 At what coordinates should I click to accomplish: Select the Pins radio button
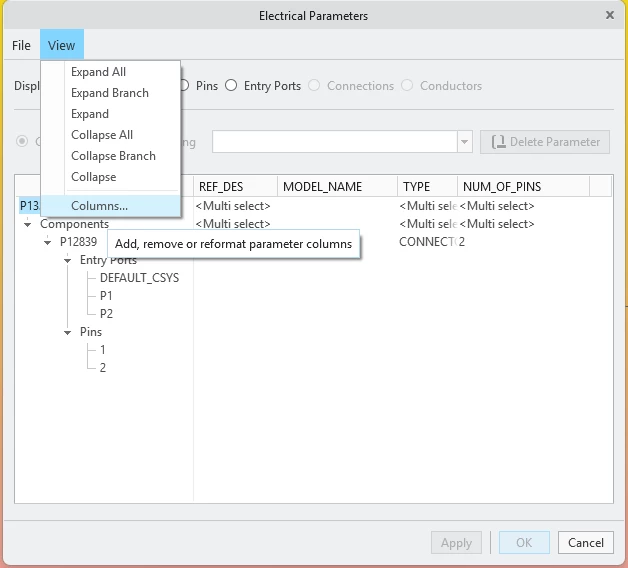pos(184,85)
